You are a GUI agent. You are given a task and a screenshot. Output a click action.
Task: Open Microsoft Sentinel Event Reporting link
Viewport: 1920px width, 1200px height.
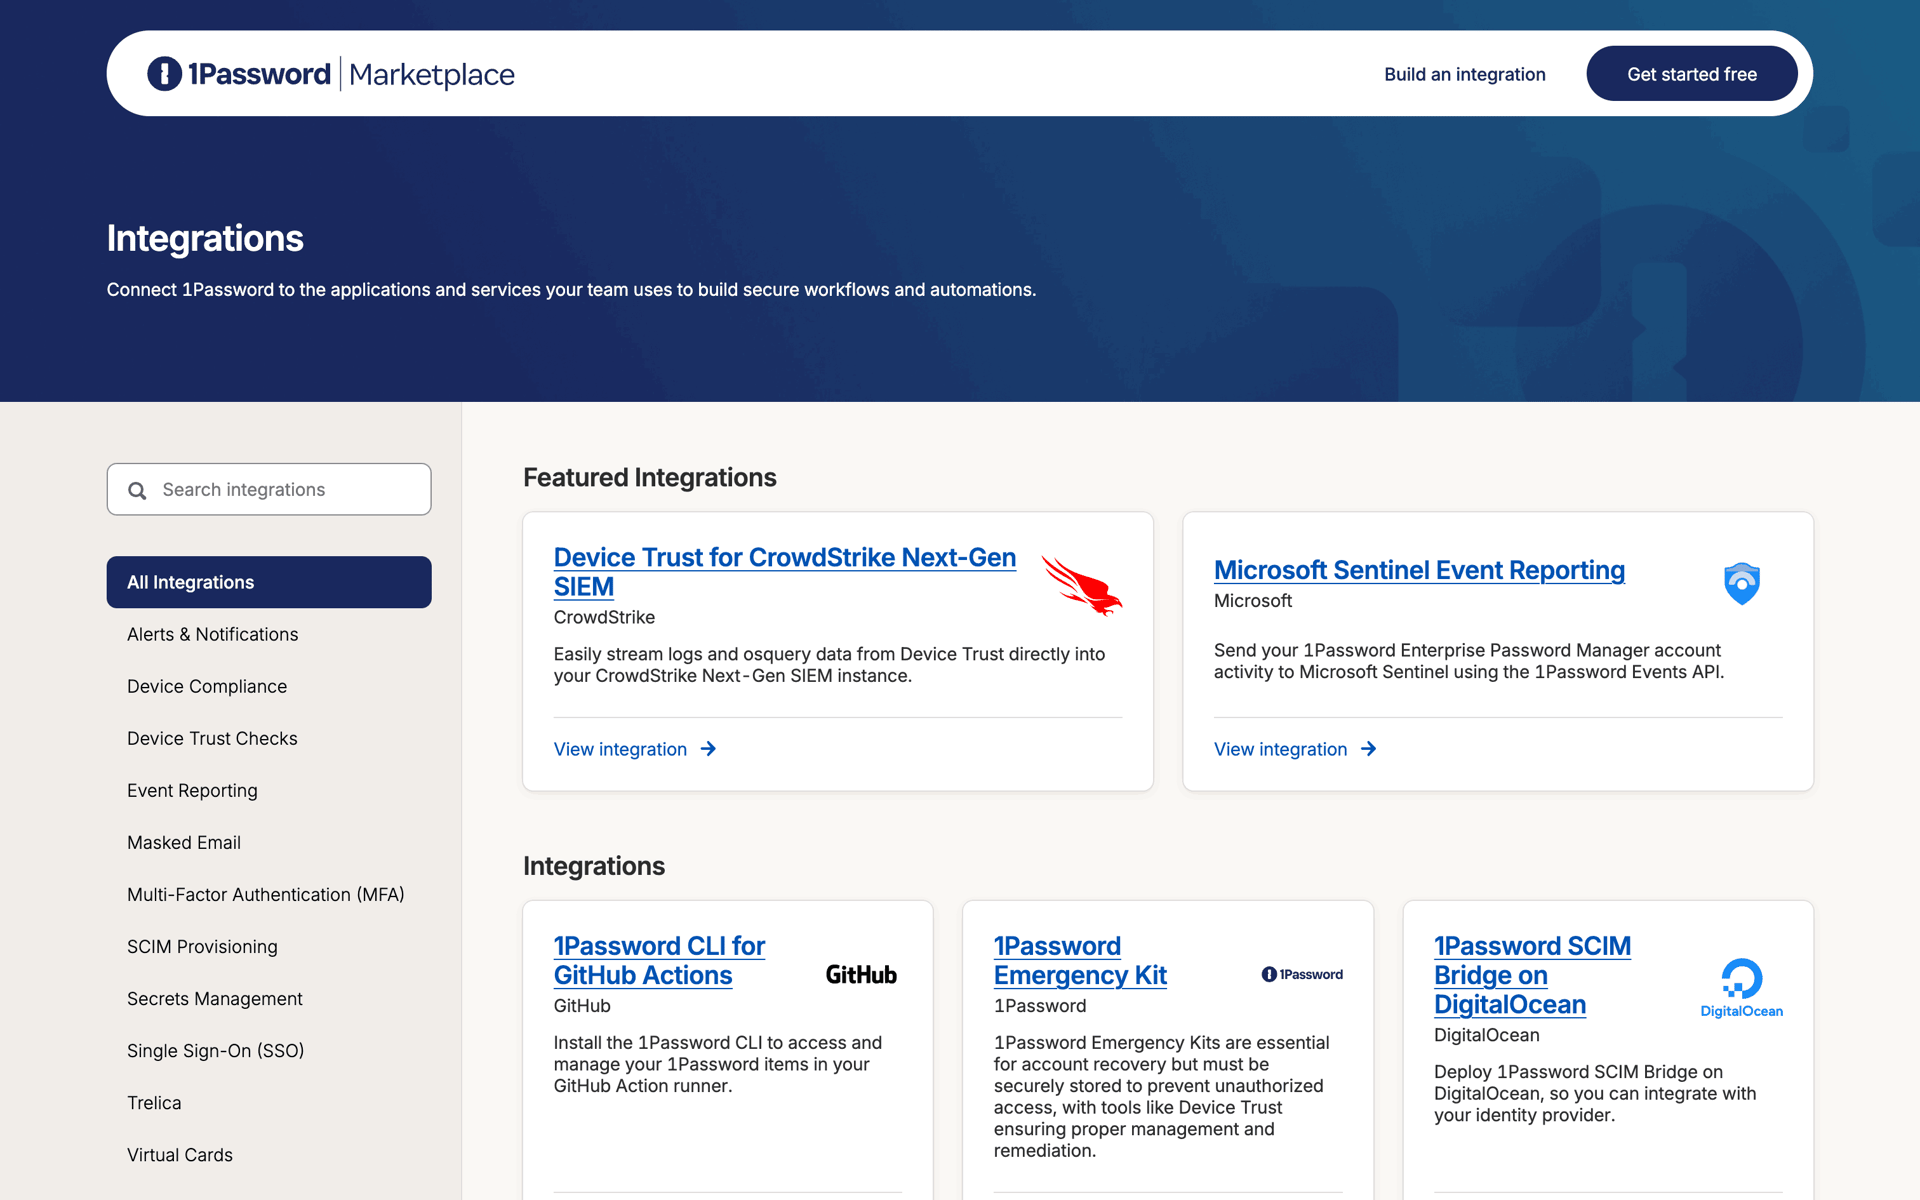point(1419,570)
